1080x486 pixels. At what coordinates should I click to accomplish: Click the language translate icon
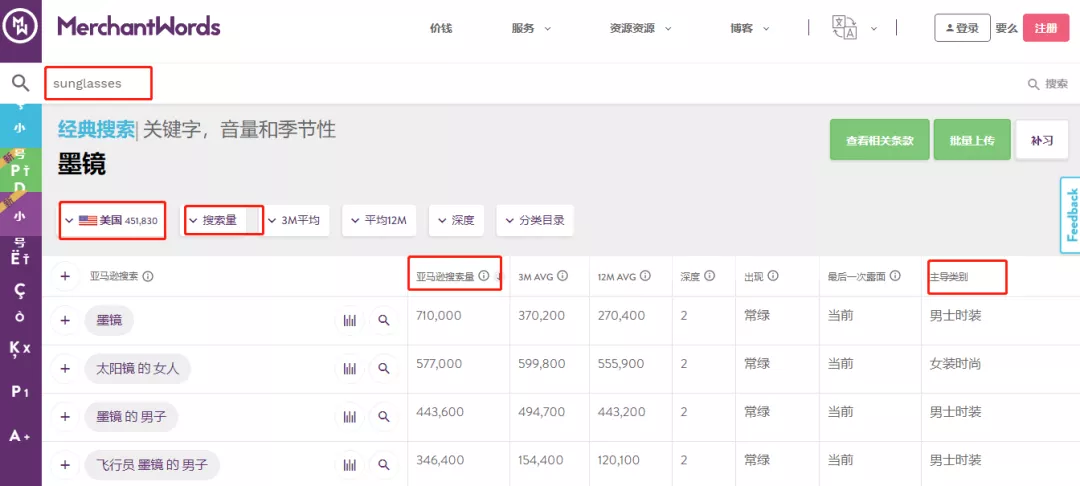845,28
